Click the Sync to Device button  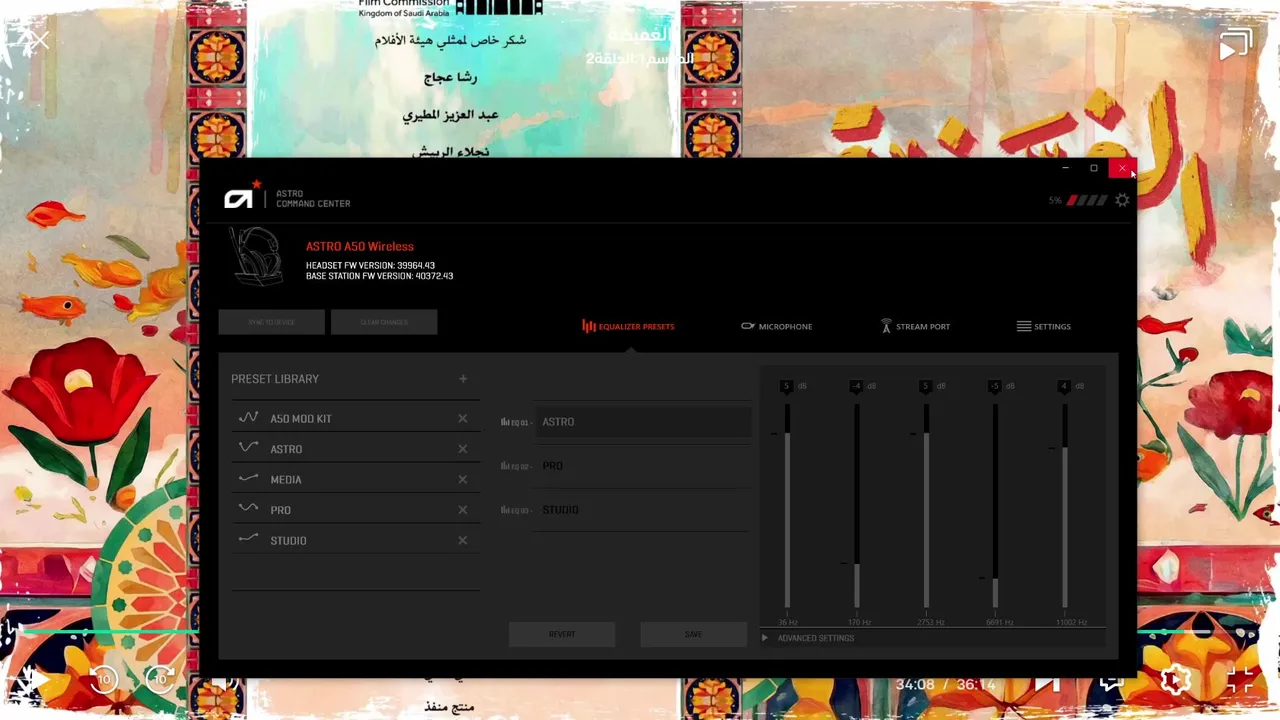[x=272, y=322]
